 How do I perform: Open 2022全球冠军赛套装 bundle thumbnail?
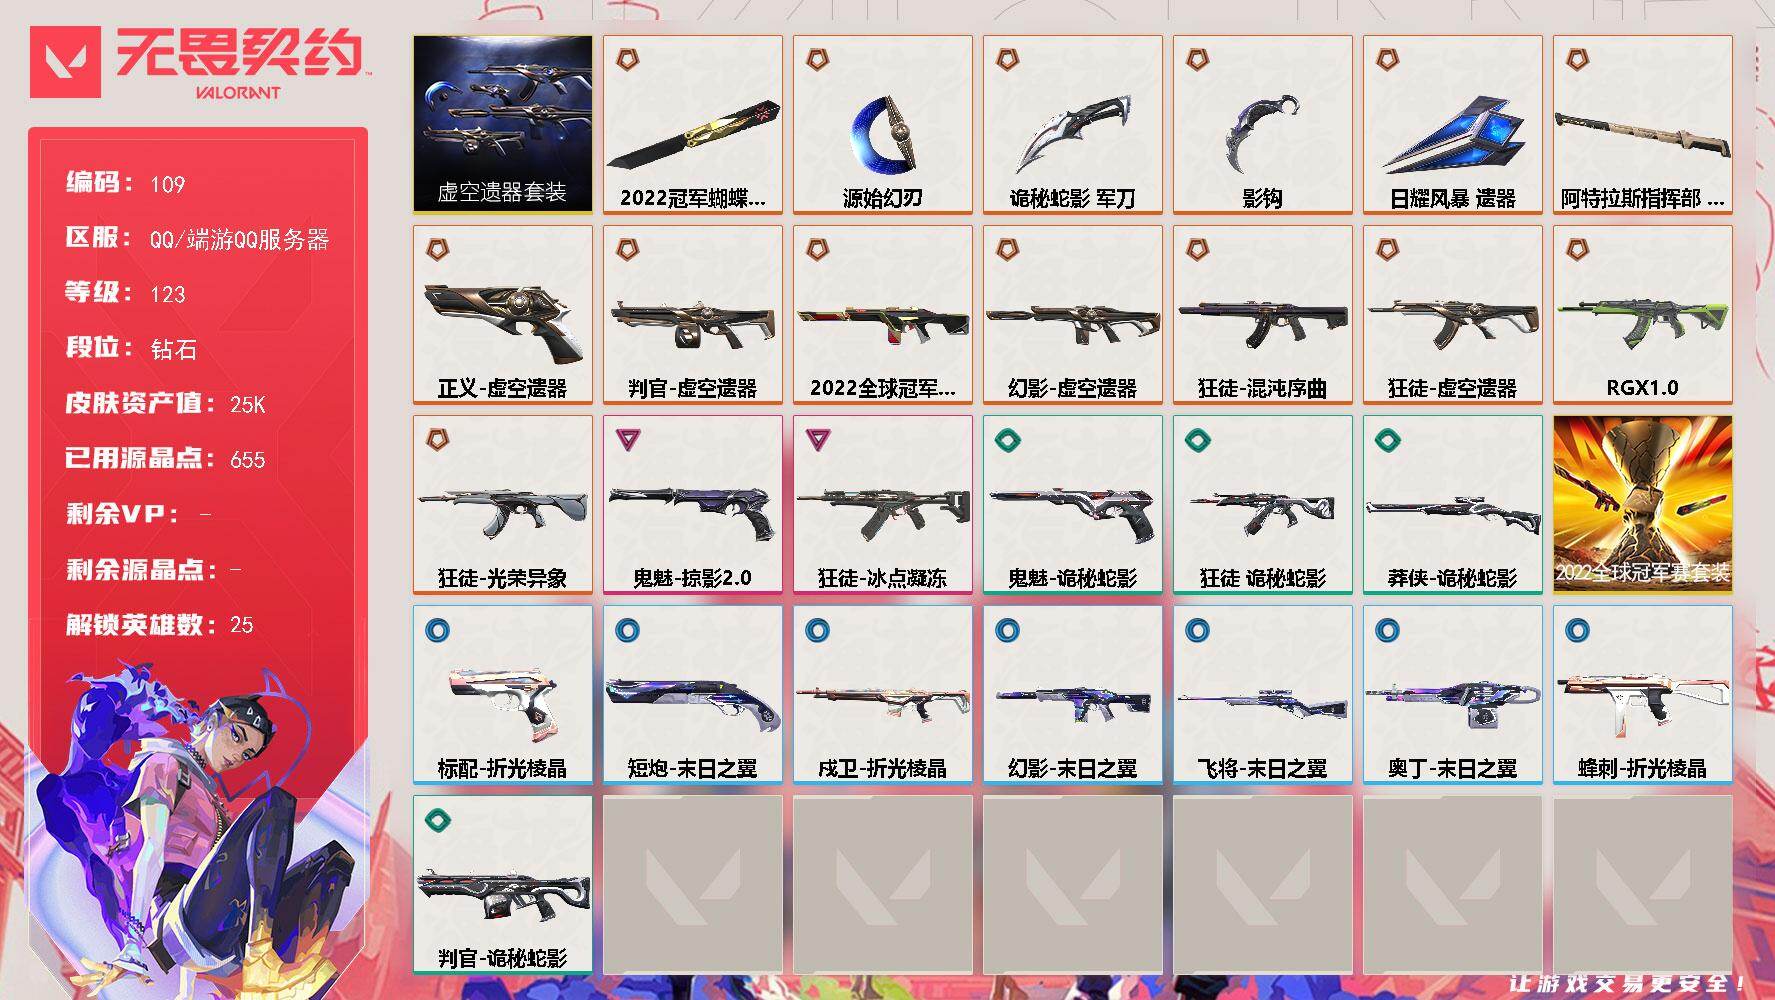(x=1643, y=504)
